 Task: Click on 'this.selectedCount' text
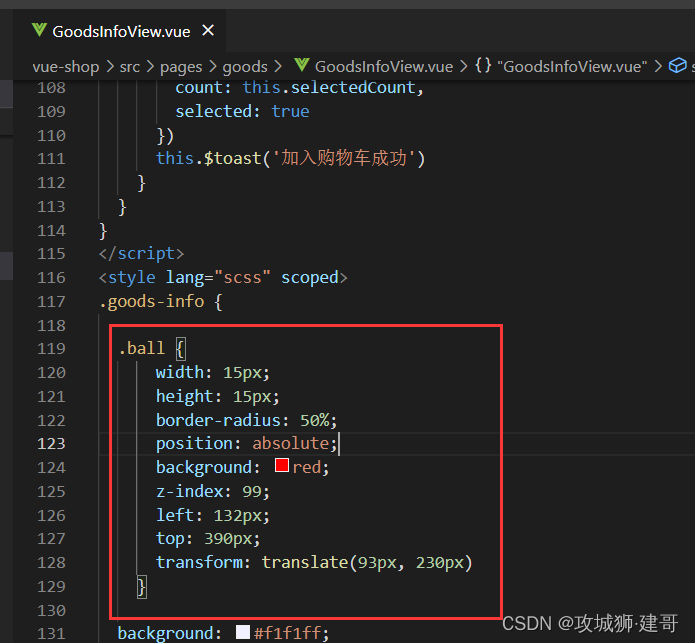click(x=329, y=88)
